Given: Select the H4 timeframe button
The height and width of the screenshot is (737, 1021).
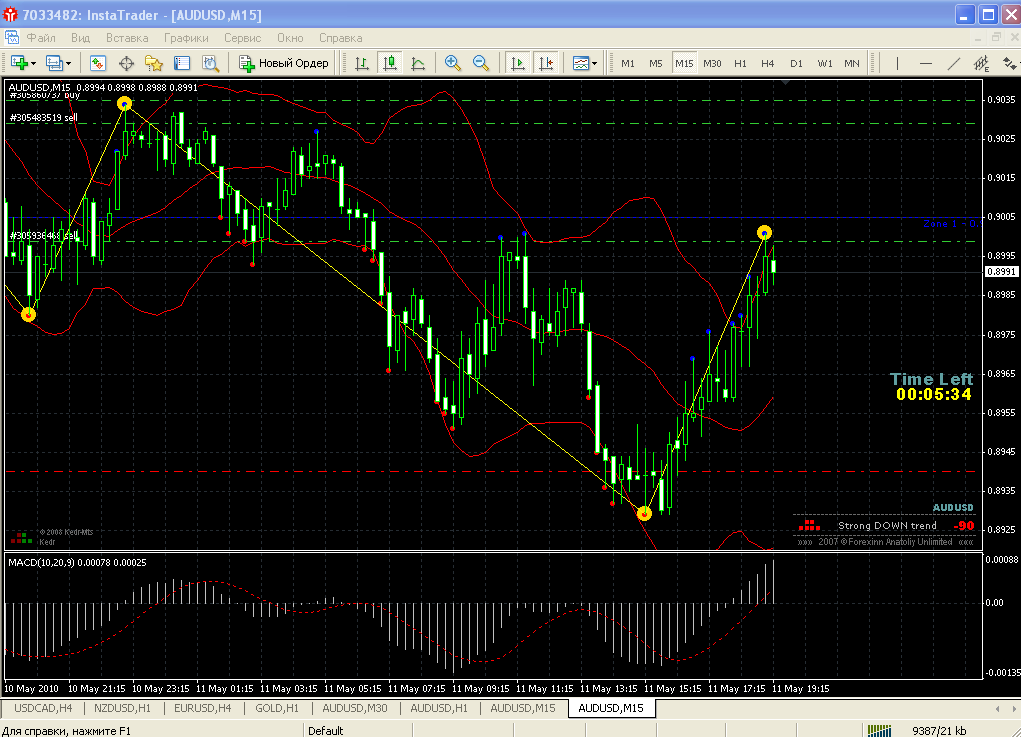Looking at the screenshot, I should click(x=767, y=63).
